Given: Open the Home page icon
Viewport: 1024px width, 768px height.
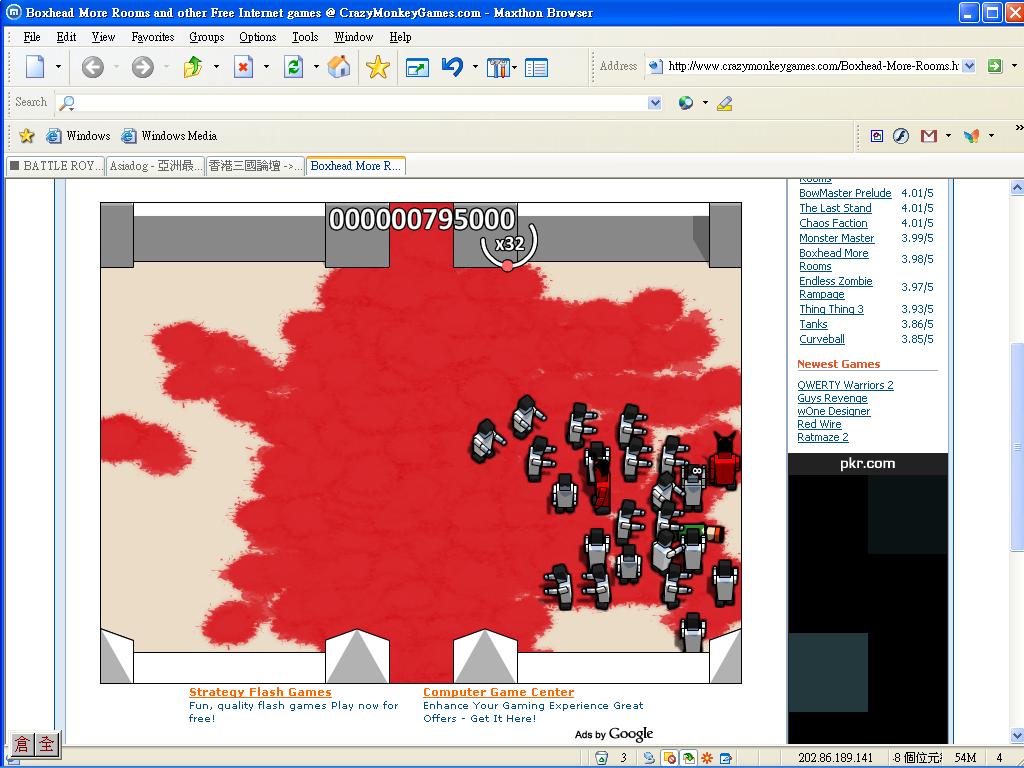Looking at the screenshot, I should tap(339, 67).
